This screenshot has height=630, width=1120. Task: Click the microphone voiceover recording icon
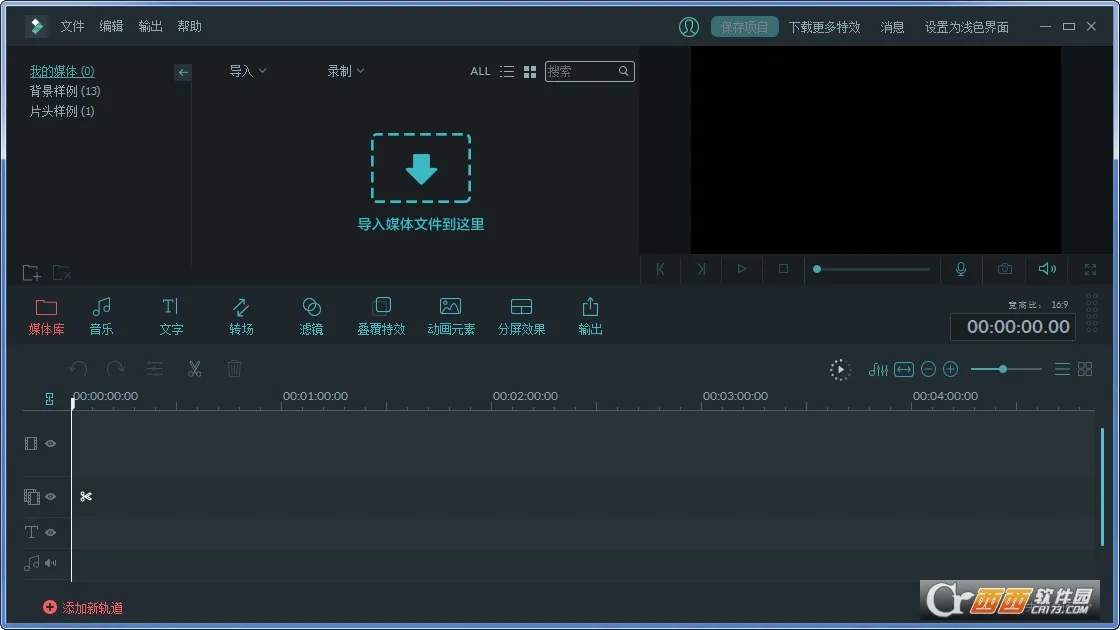point(961,269)
